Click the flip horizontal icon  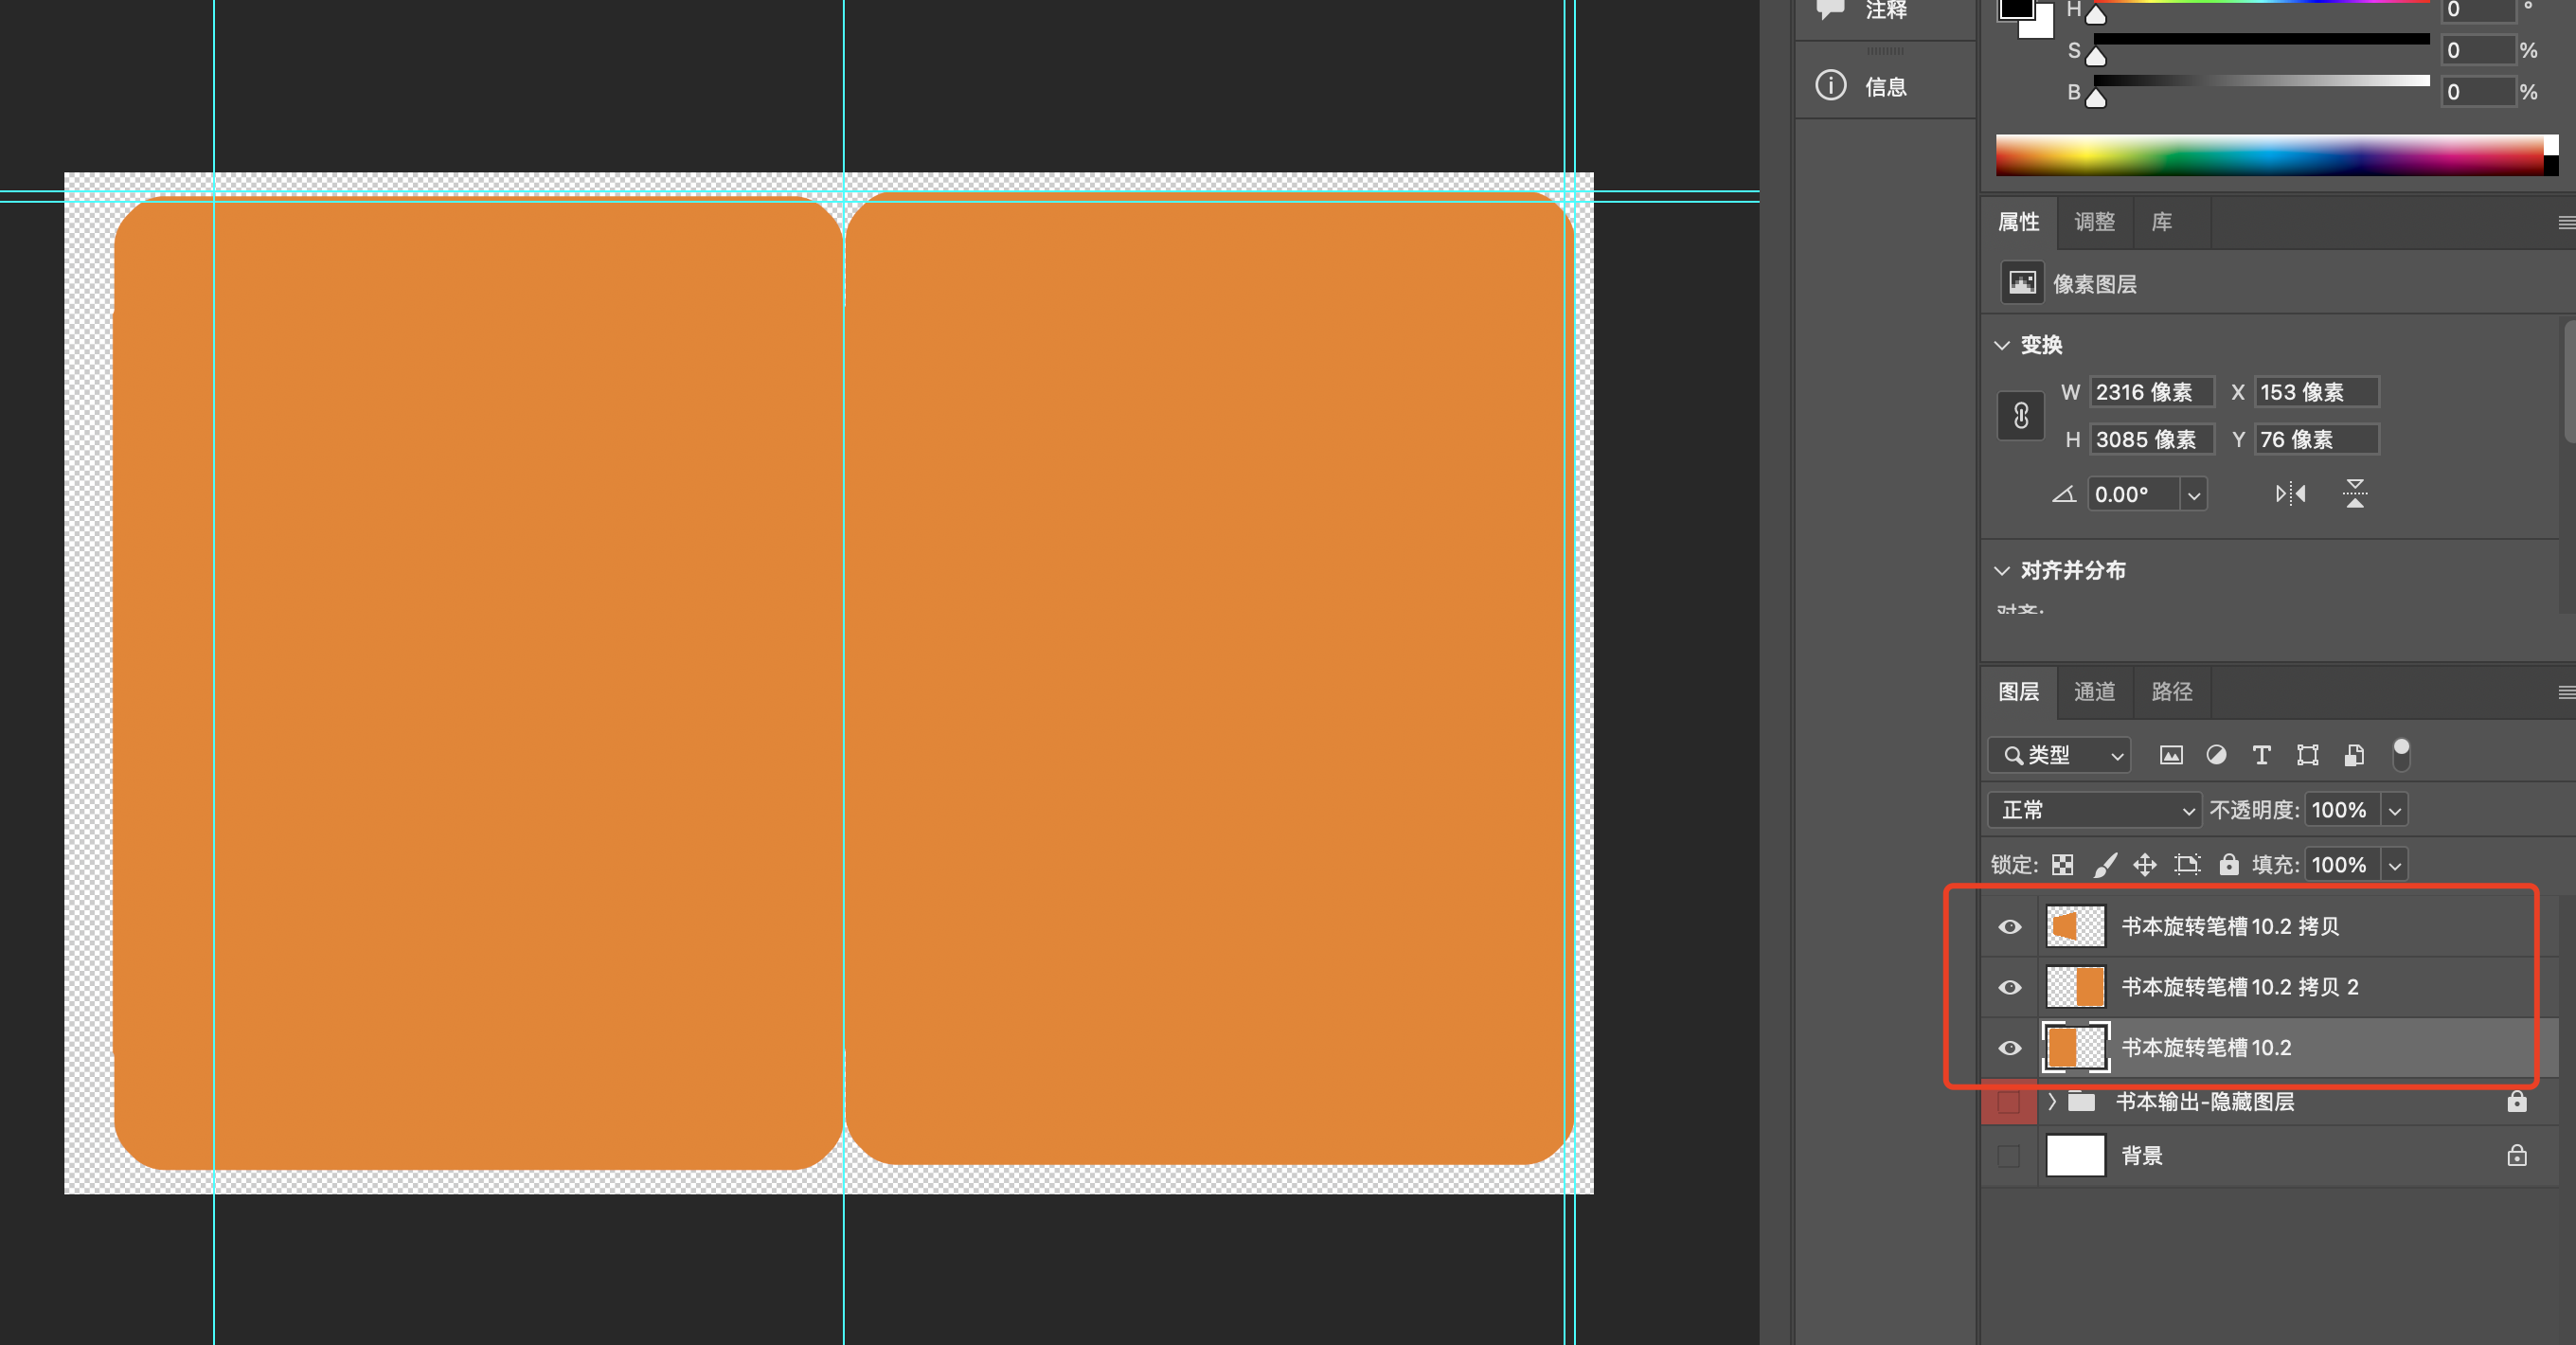(2290, 494)
